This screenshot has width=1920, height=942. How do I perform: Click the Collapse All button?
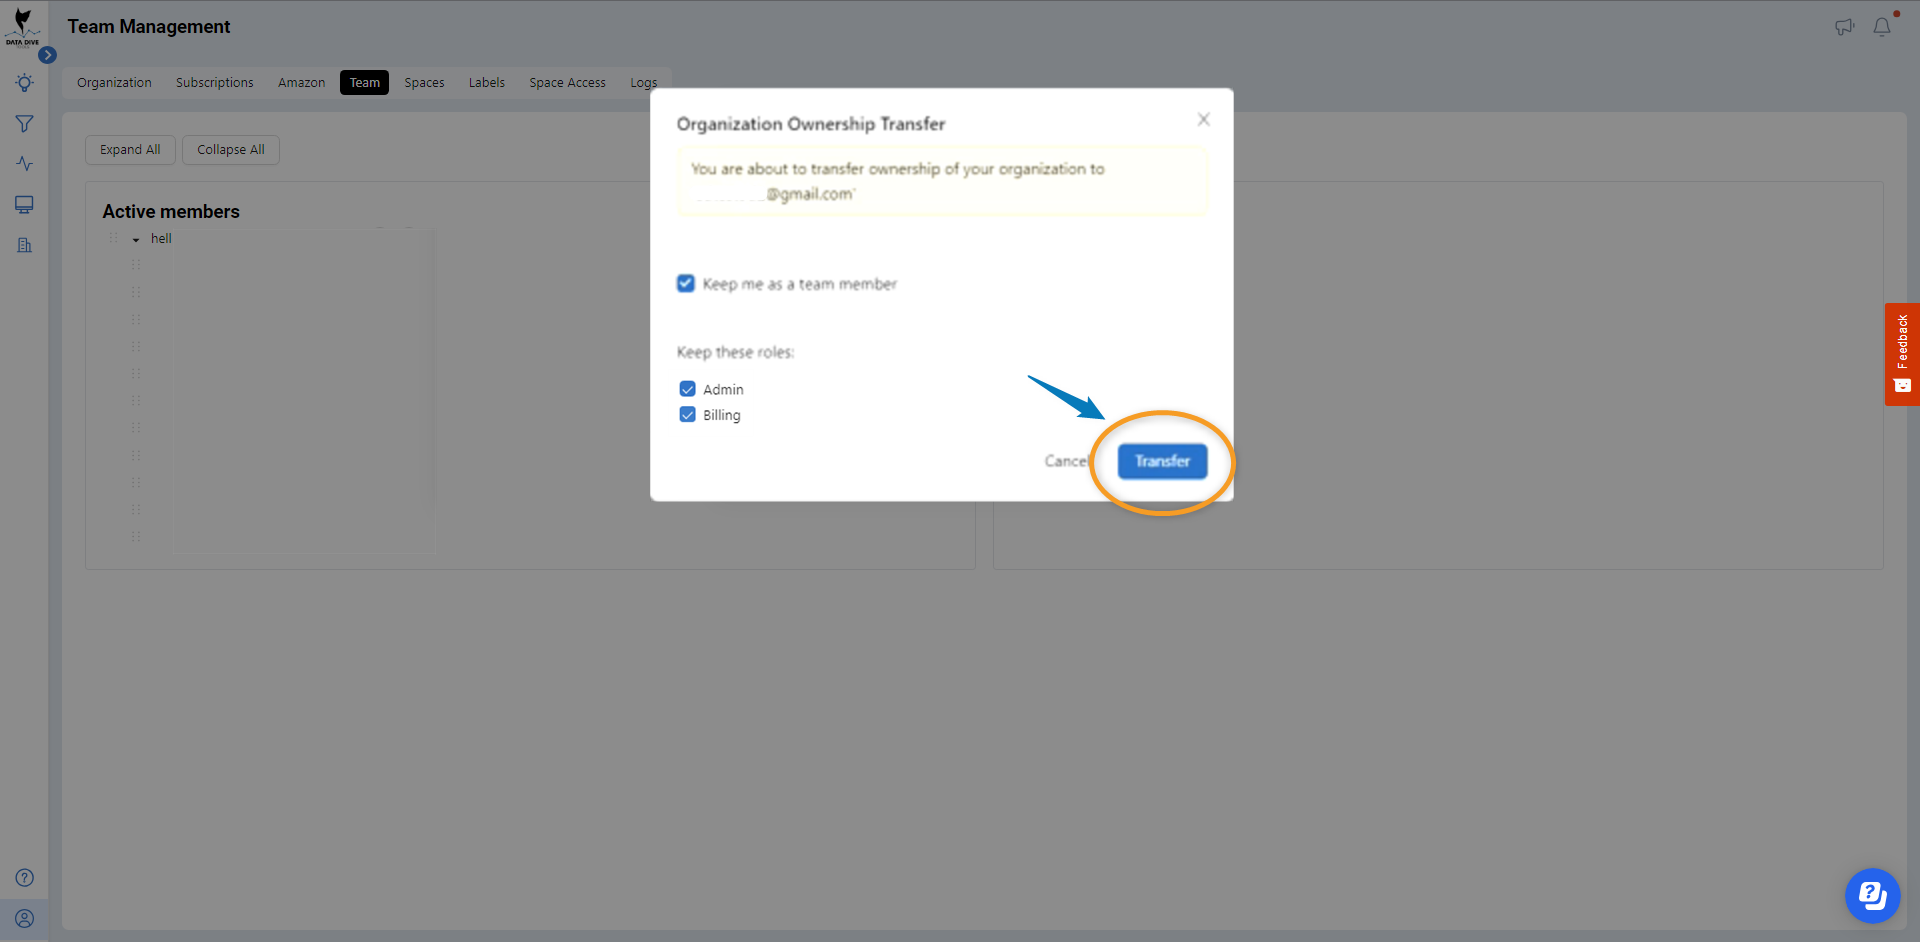[x=231, y=150]
